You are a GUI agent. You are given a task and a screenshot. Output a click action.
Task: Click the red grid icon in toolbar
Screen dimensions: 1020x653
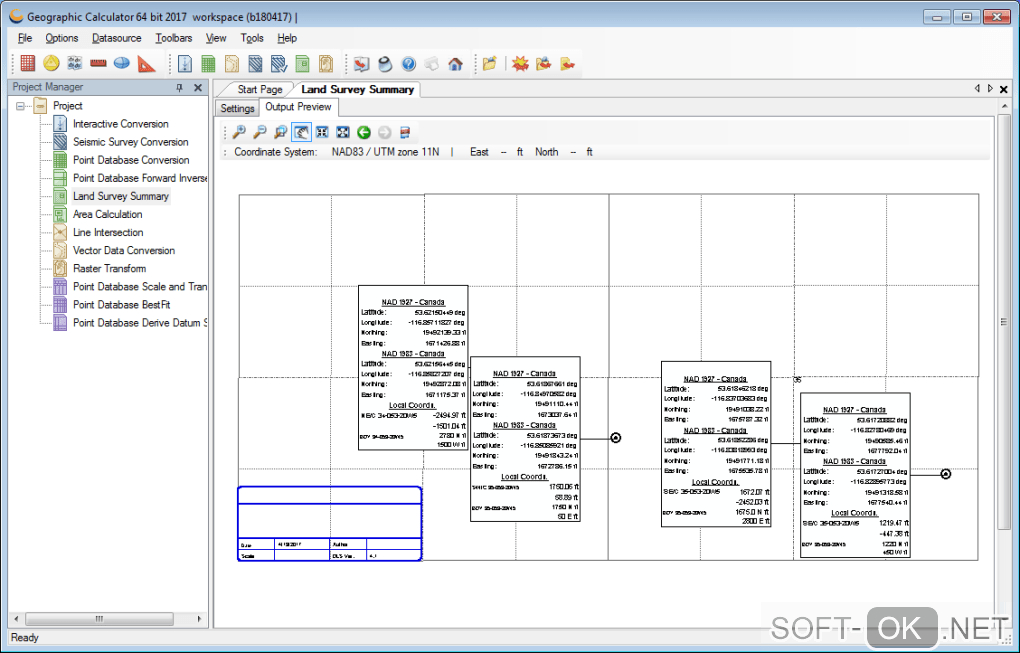pyautogui.click(x=28, y=64)
